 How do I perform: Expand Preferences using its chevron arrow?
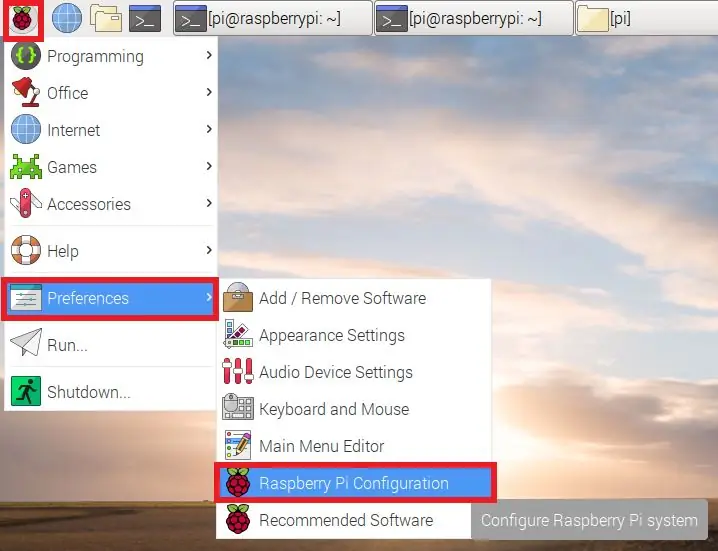click(x=209, y=297)
